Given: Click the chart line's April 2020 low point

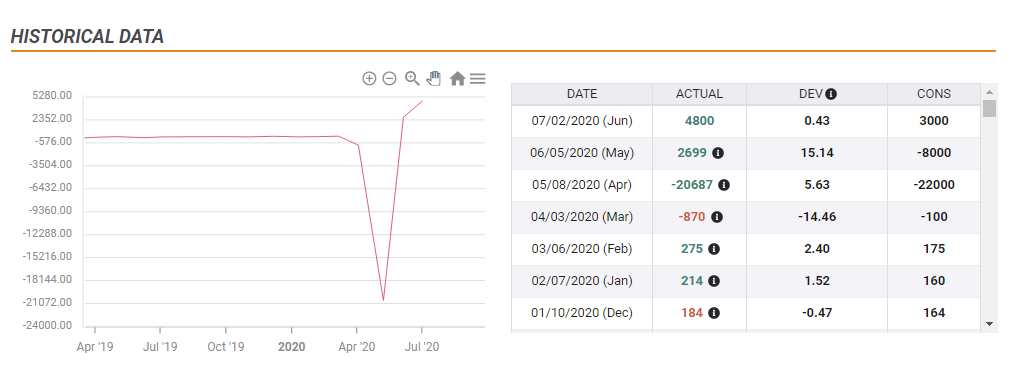Looking at the screenshot, I should [x=383, y=300].
